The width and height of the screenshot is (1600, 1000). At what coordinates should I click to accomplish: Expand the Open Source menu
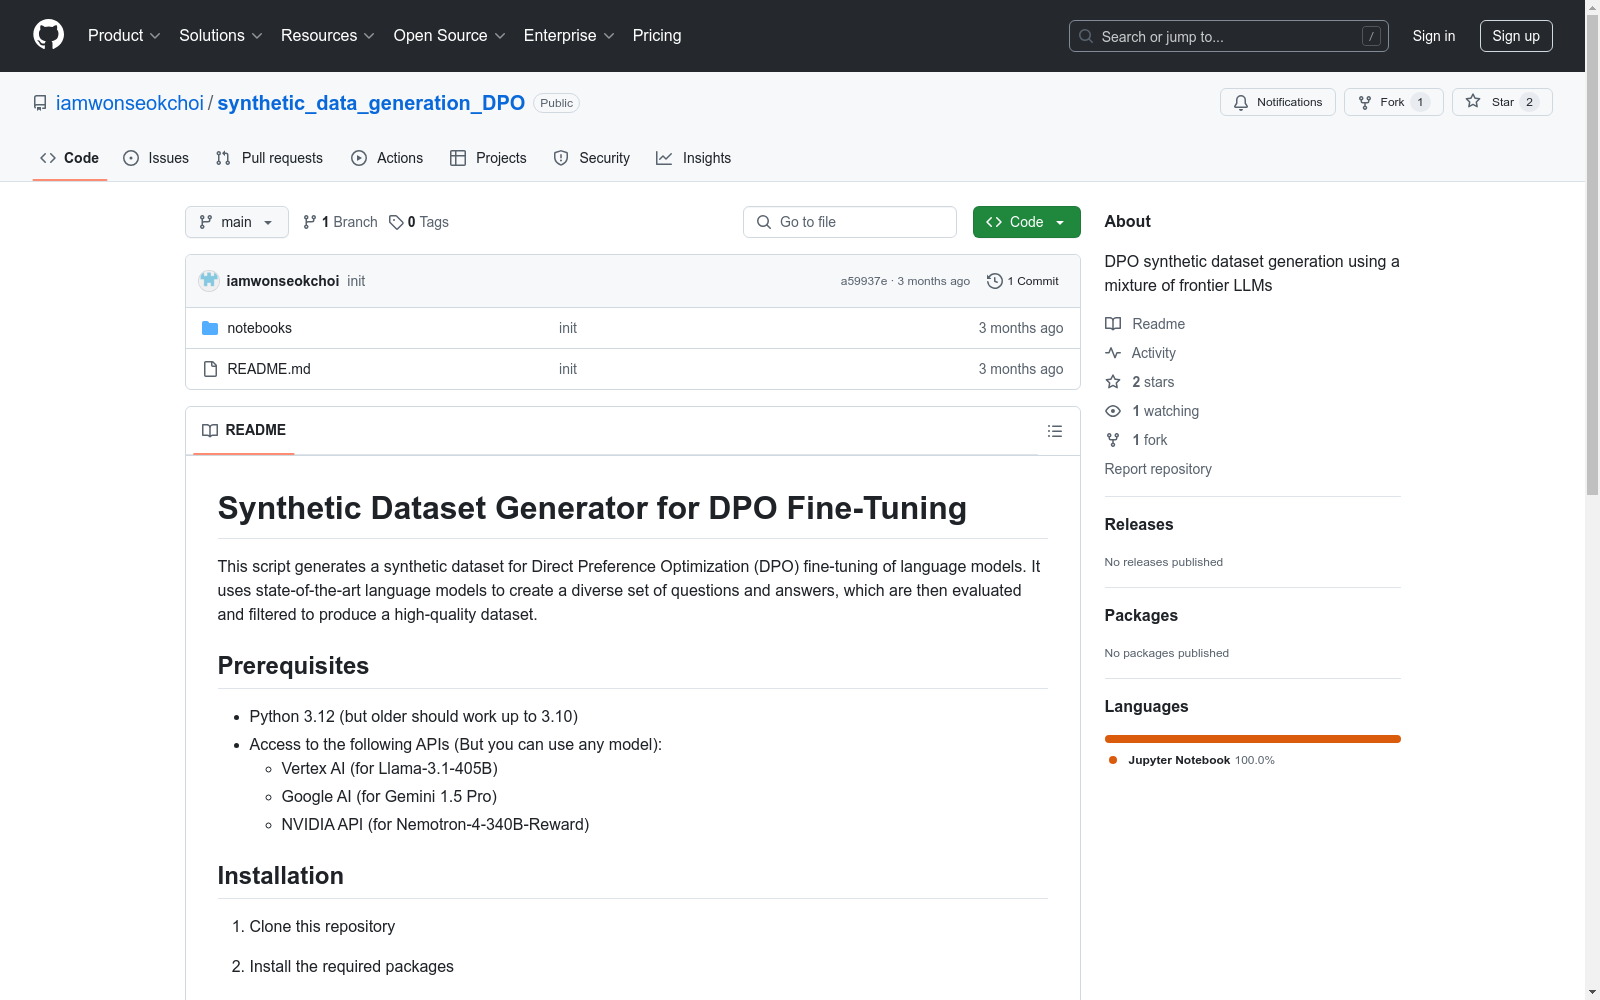pos(450,36)
